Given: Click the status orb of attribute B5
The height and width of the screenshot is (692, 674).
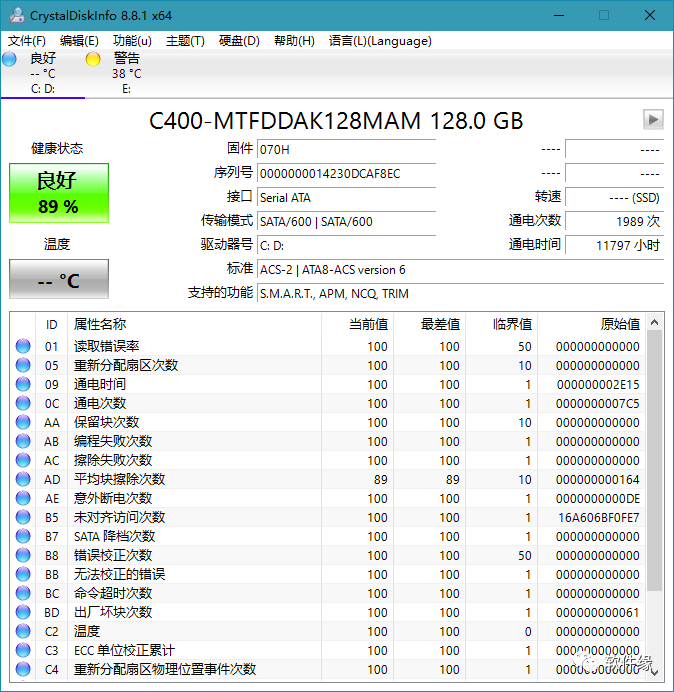Looking at the screenshot, I should click(23, 517).
